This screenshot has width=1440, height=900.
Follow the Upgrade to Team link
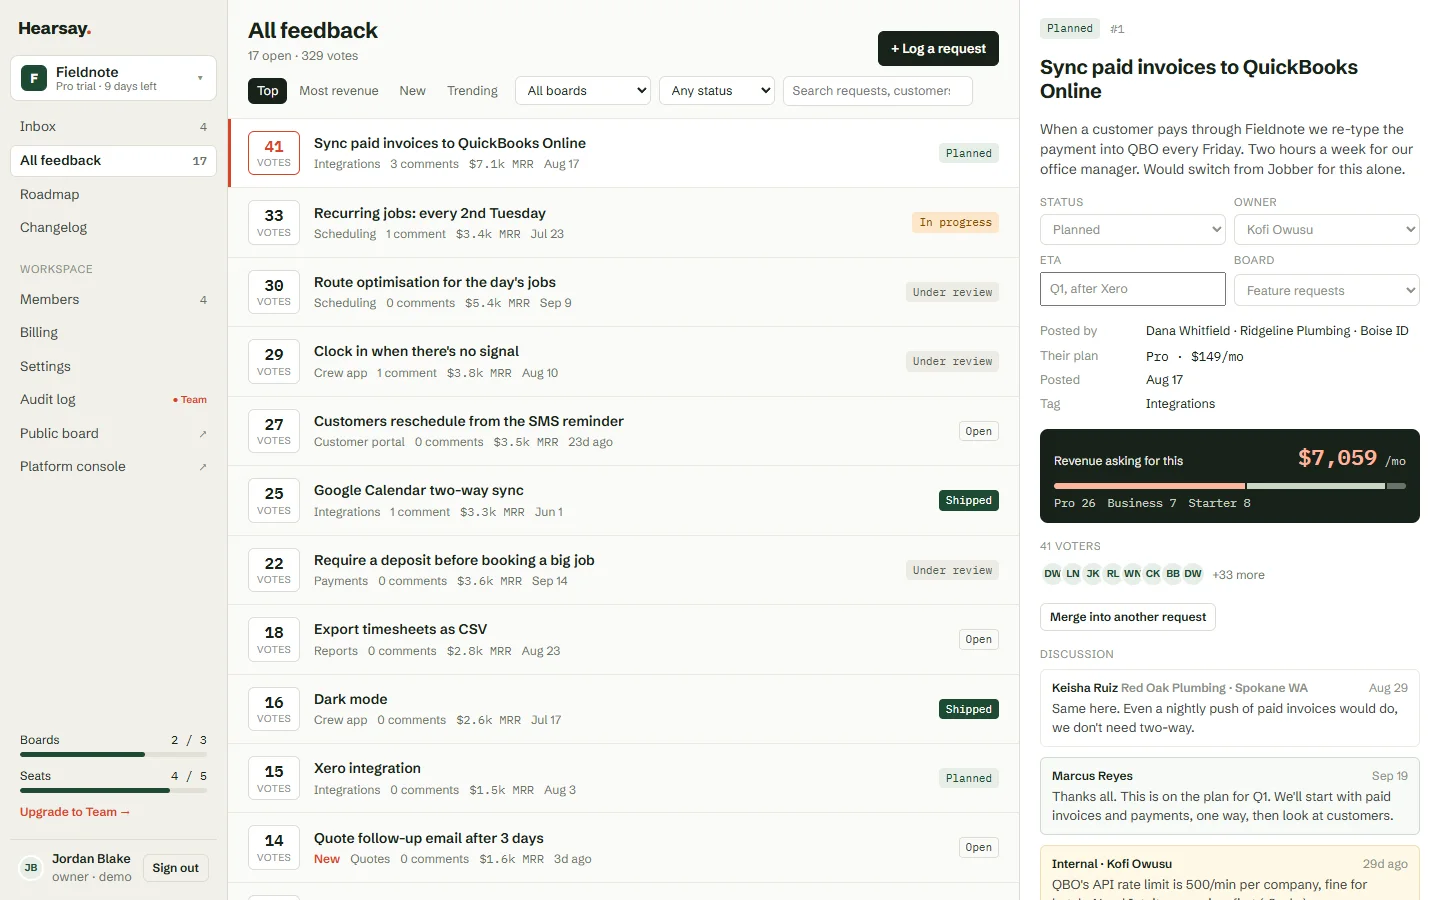click(x=75, y=812)
